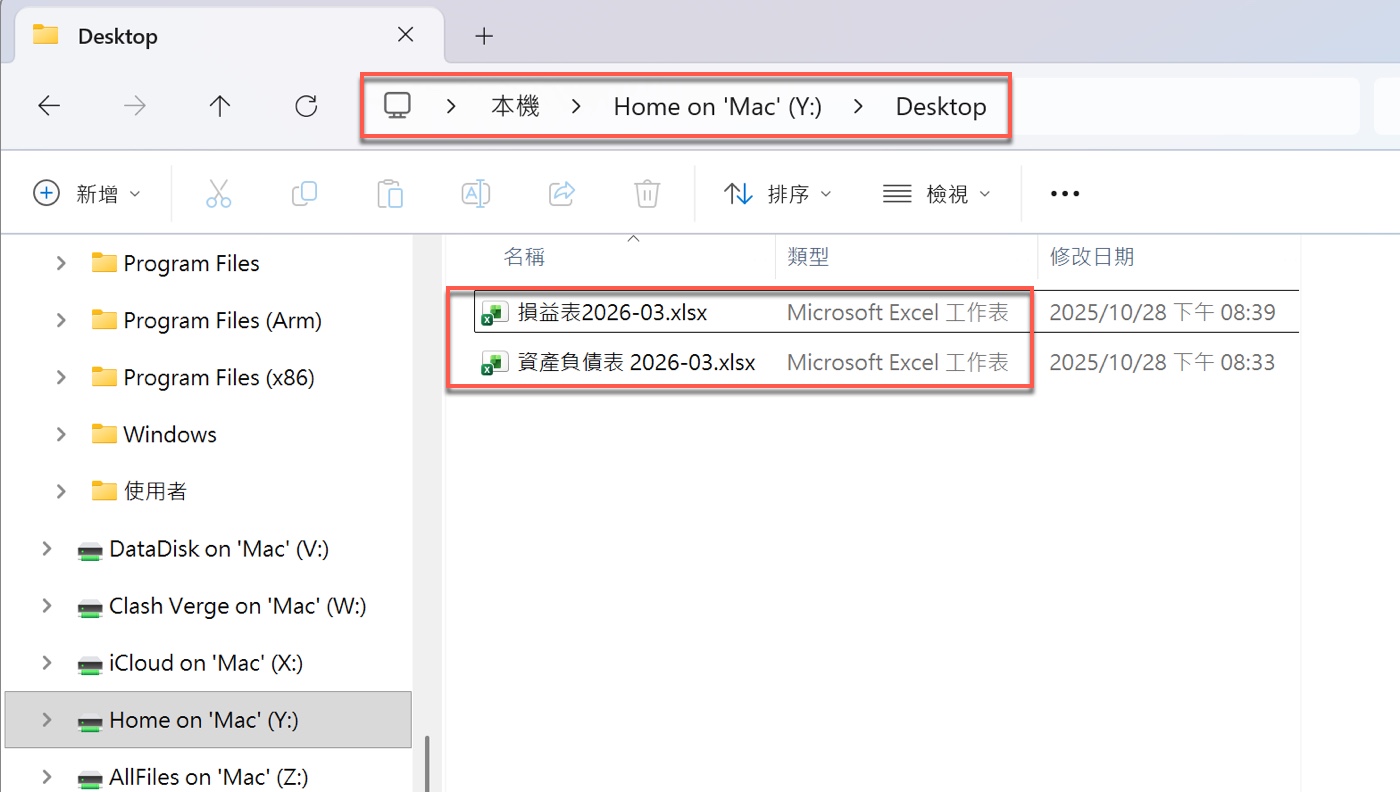Expand Home on 'Mac' (Y:) in sidebar
The width and height of the screenshot is (1400, 792).
(x=46, y=720)
